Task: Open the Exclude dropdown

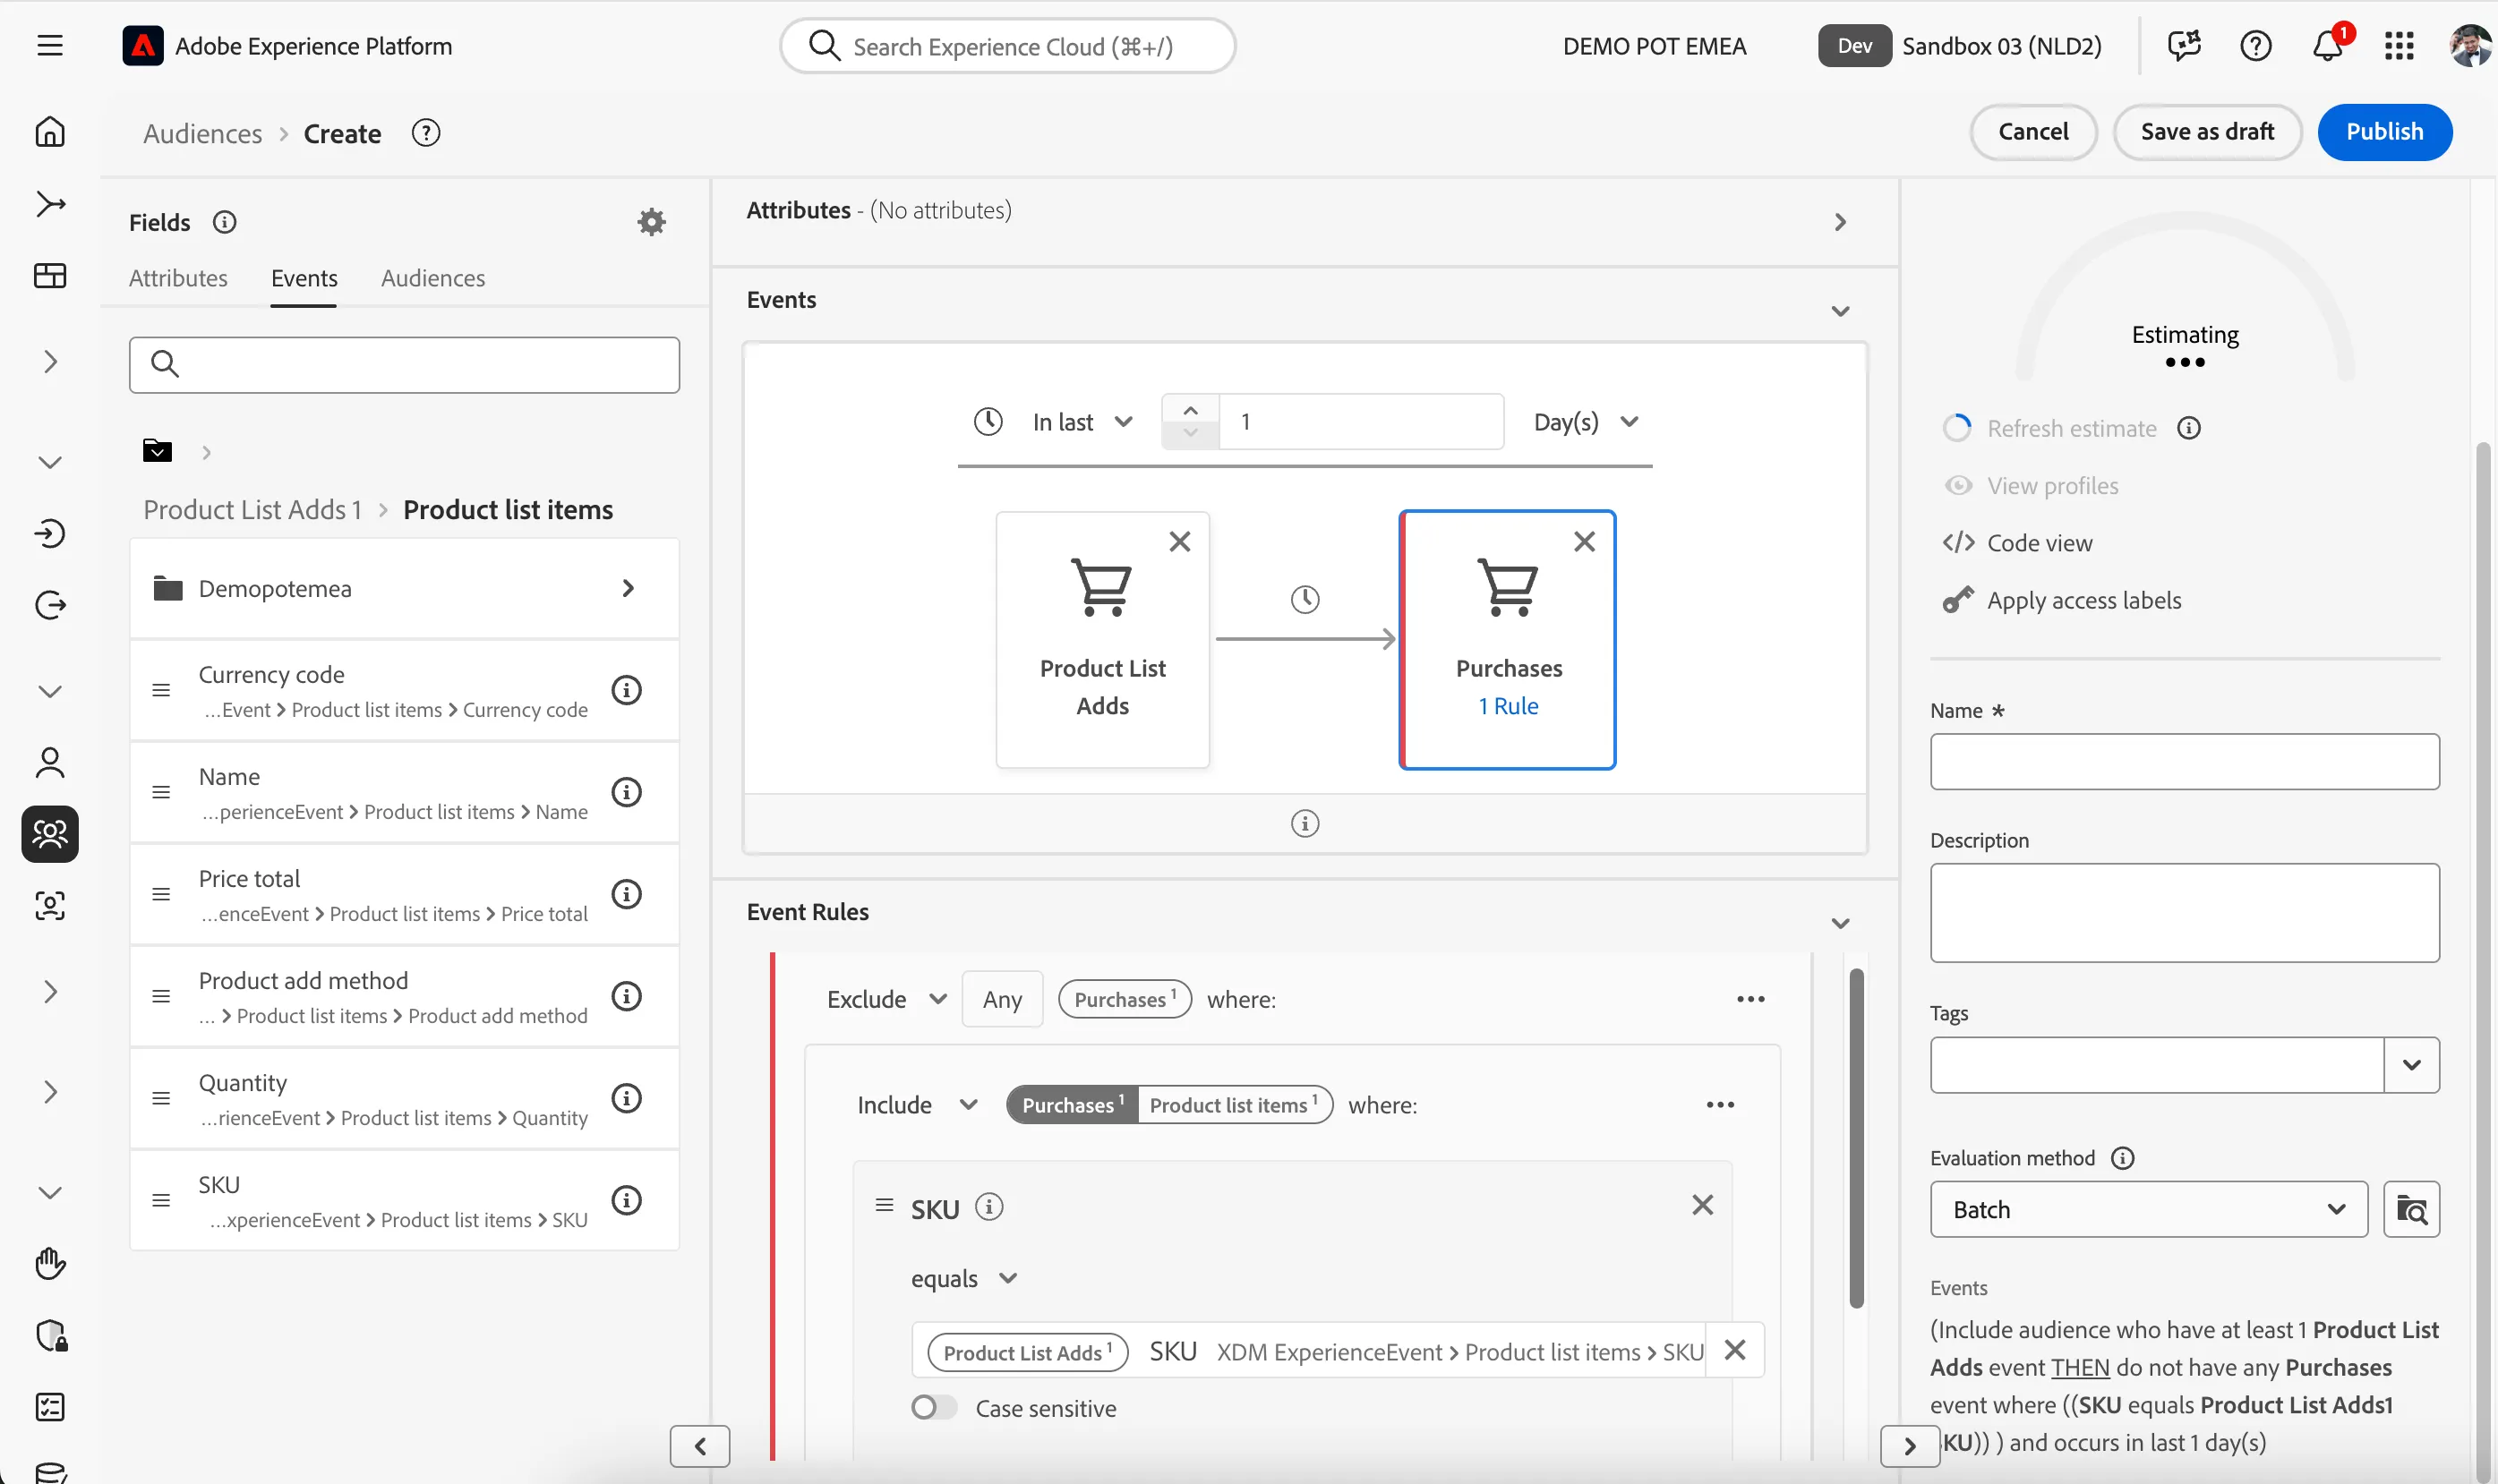Action: (886, 1000)
